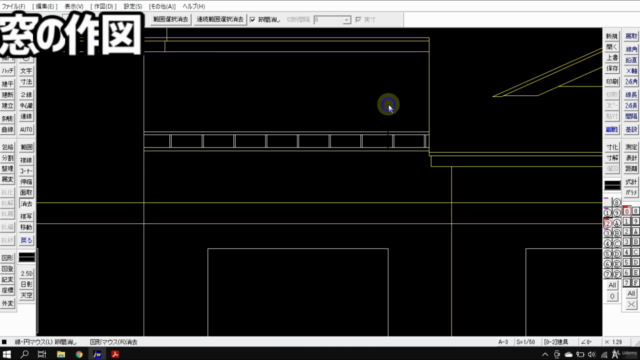This screenshot has width=640, height=360.
Task: Select the コーナー corner tool
Action: click(x=26, y=171)
